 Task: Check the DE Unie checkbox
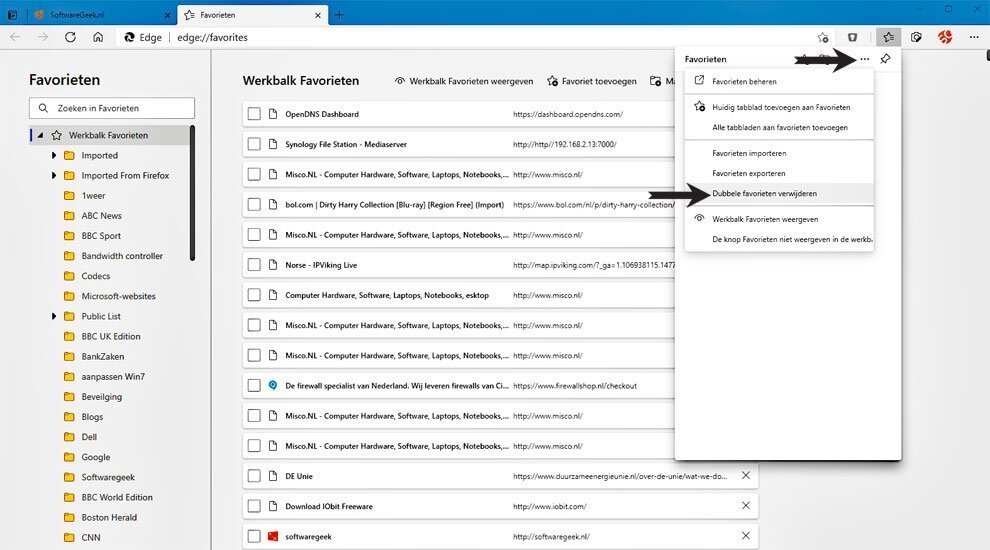(x=254, y=475)
